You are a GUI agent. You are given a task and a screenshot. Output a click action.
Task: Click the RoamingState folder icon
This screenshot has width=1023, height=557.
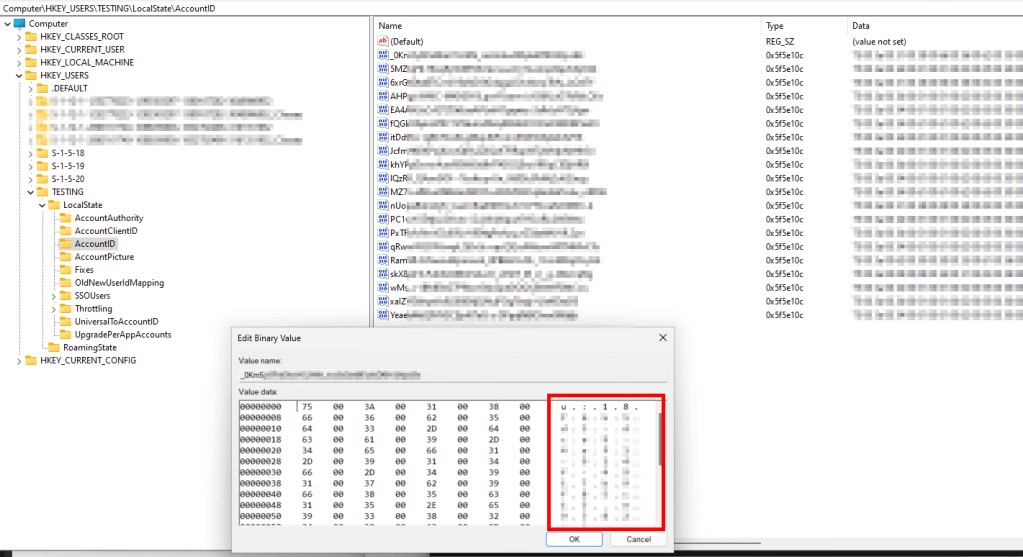(x=54, y=347)
